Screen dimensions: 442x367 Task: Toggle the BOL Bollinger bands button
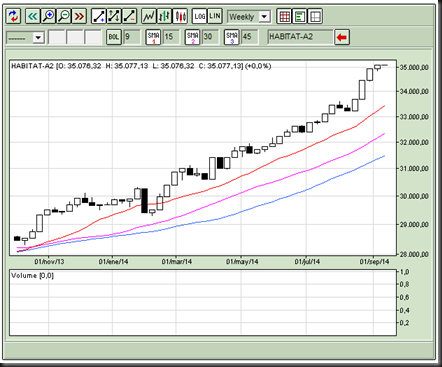114,37
